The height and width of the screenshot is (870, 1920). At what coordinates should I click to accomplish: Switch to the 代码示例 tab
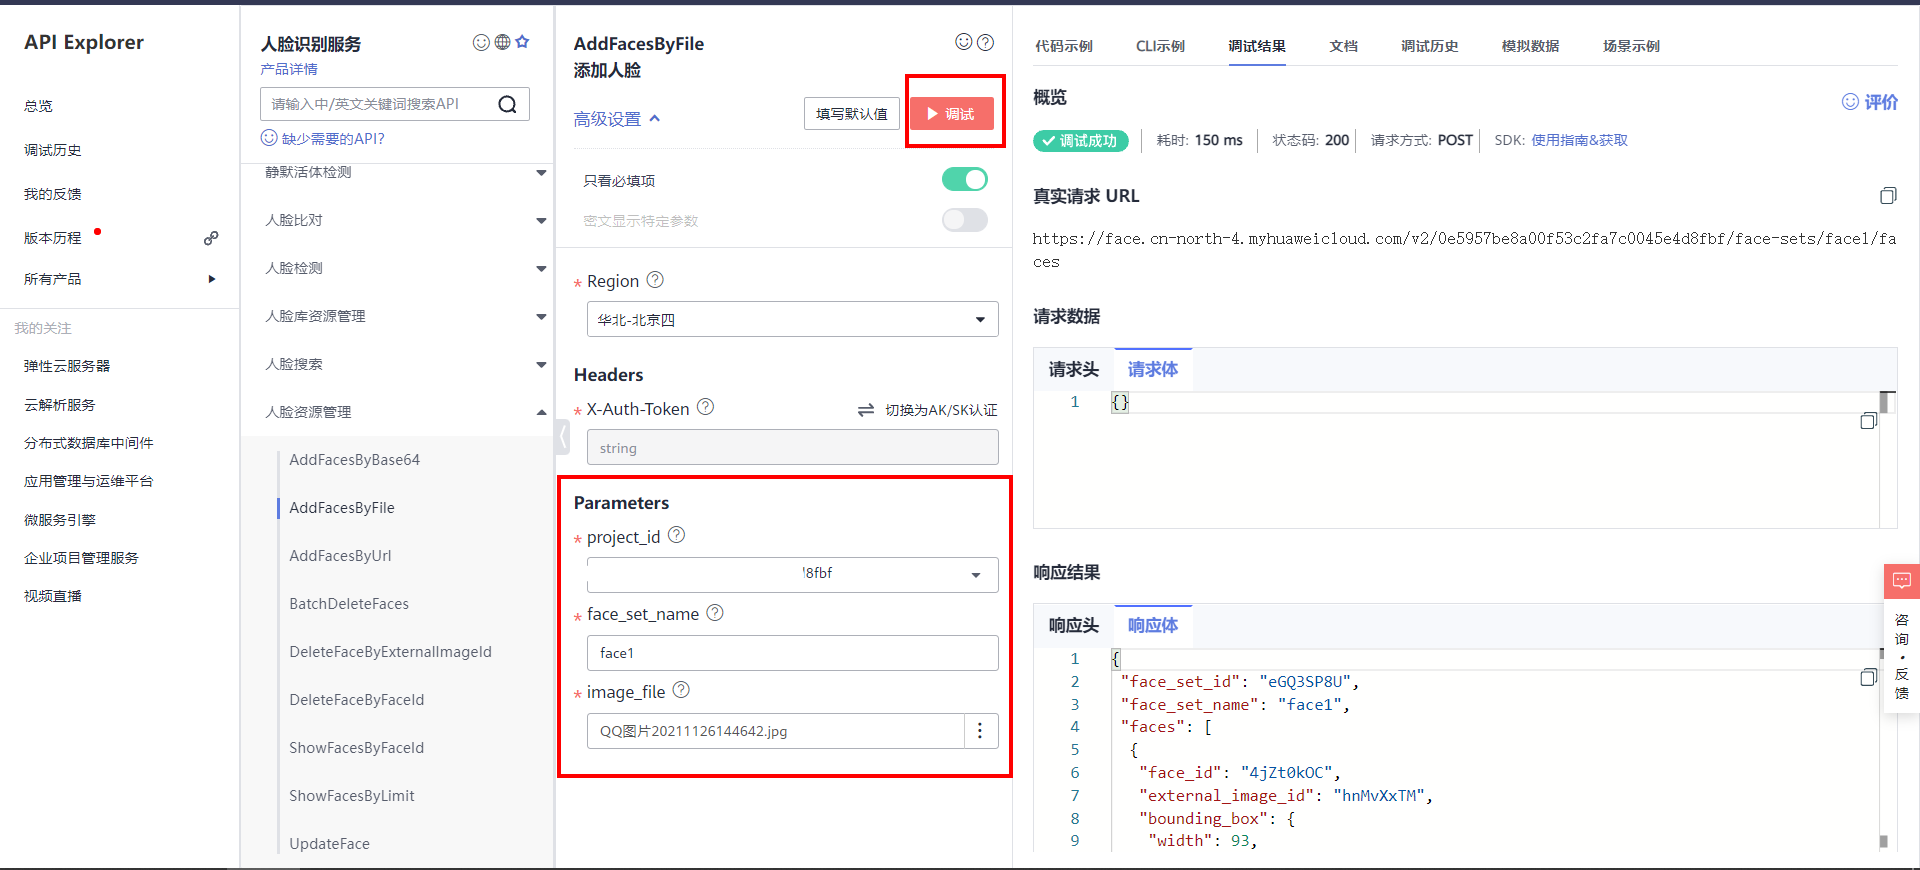[x=1064, y=46]
